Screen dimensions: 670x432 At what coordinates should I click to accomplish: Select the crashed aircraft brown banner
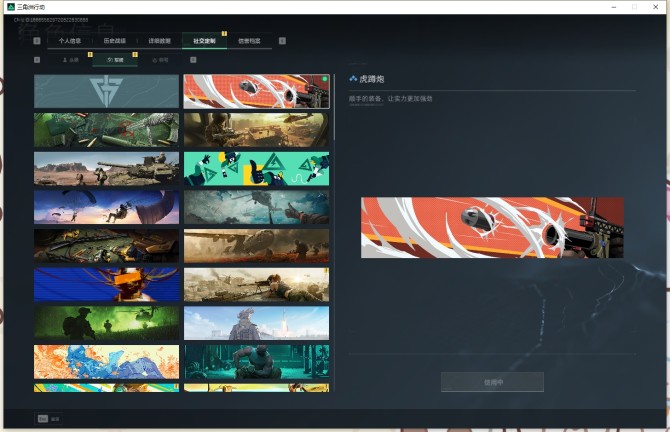point(256,246)
